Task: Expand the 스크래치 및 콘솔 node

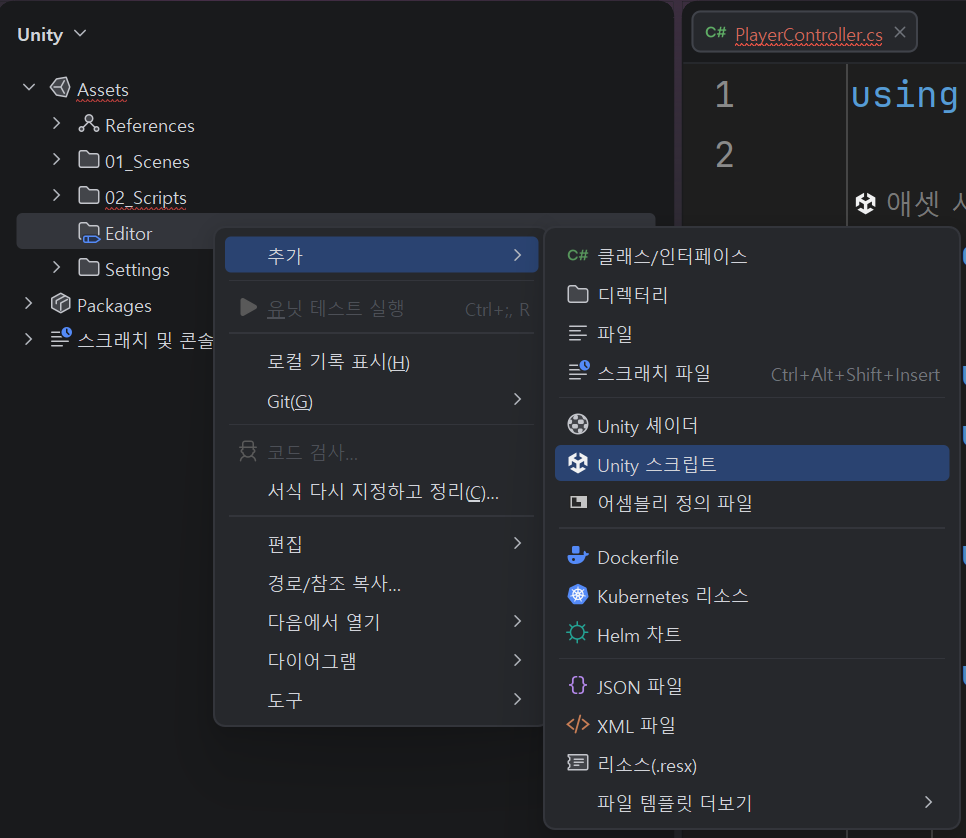Action: [28, 339]
